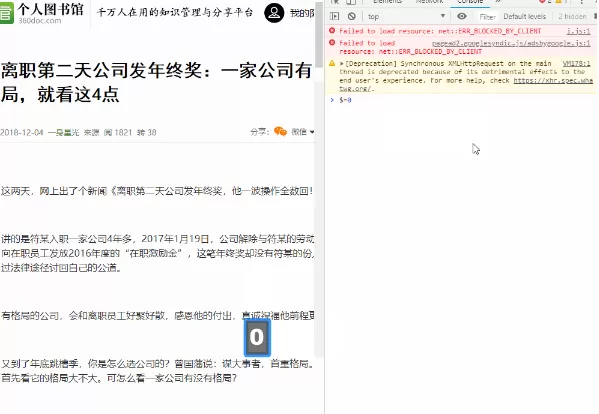Expand the 微信 share dropdown arrow
599x414 pixels.
[312, 132]
